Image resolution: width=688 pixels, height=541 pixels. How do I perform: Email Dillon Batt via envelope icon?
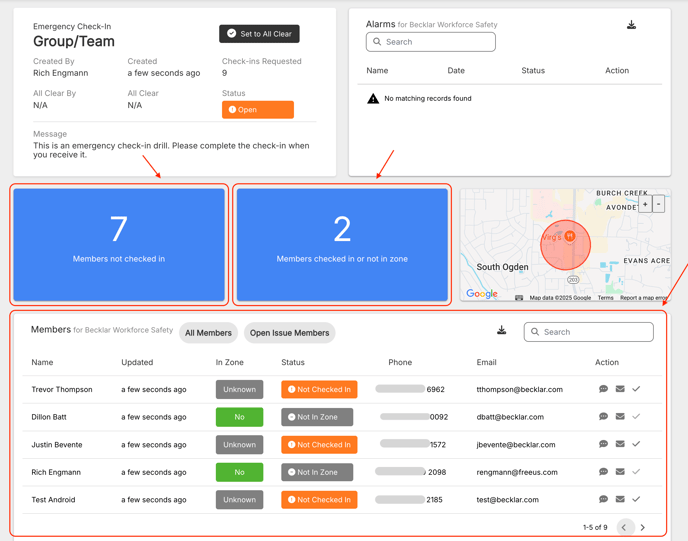coord(620,416)
